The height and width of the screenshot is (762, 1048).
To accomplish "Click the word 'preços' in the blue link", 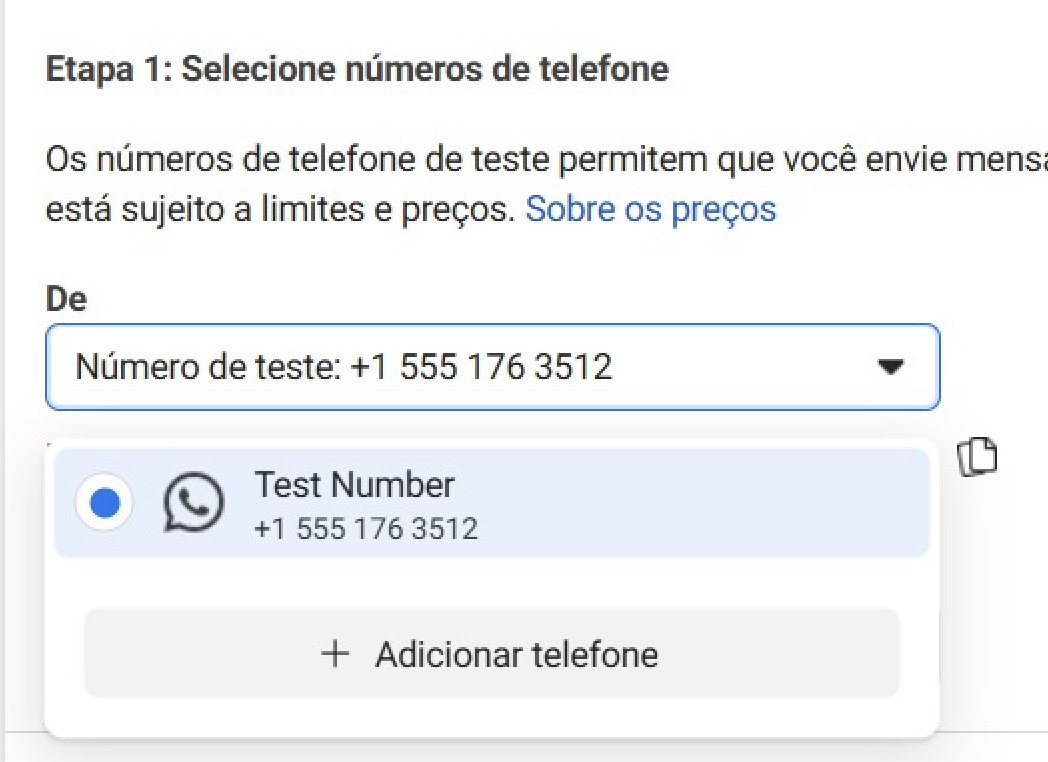I will [x=725, y=209].
